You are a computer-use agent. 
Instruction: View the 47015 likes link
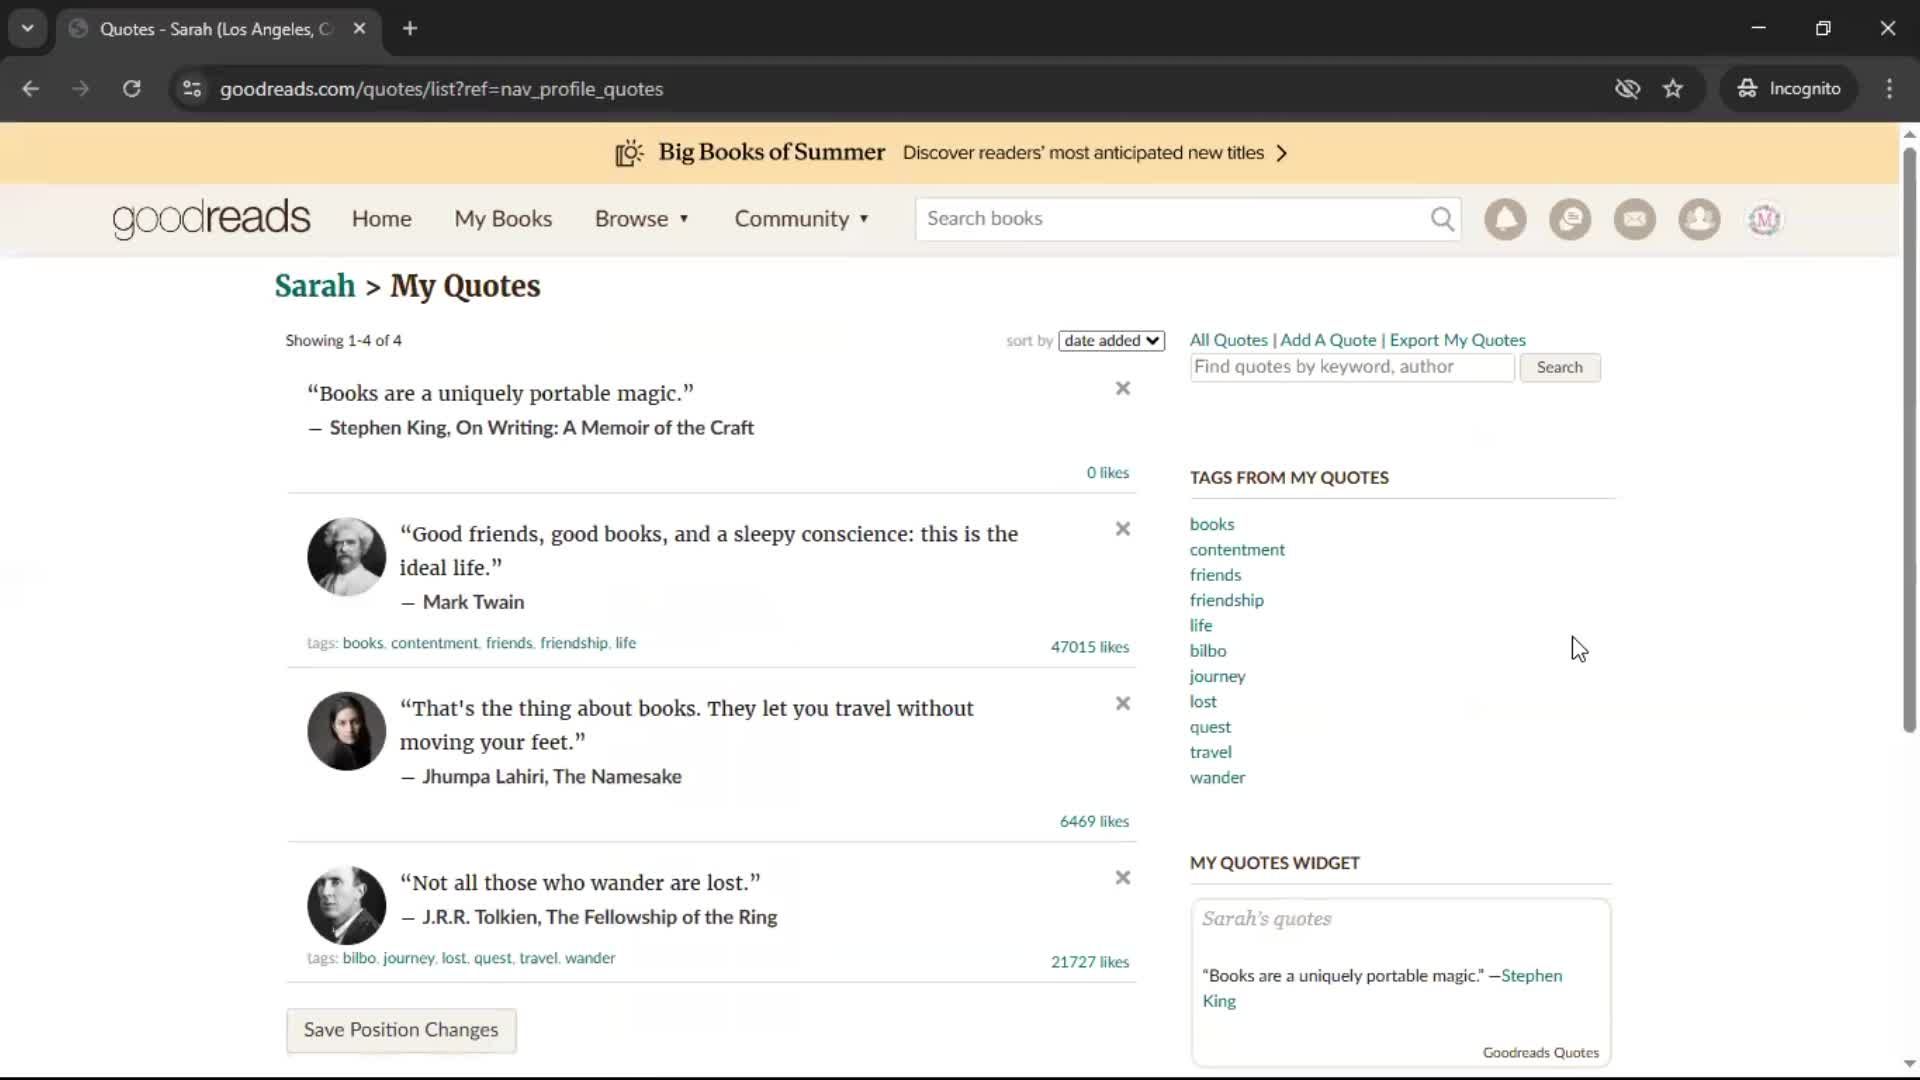[1089, 647]
